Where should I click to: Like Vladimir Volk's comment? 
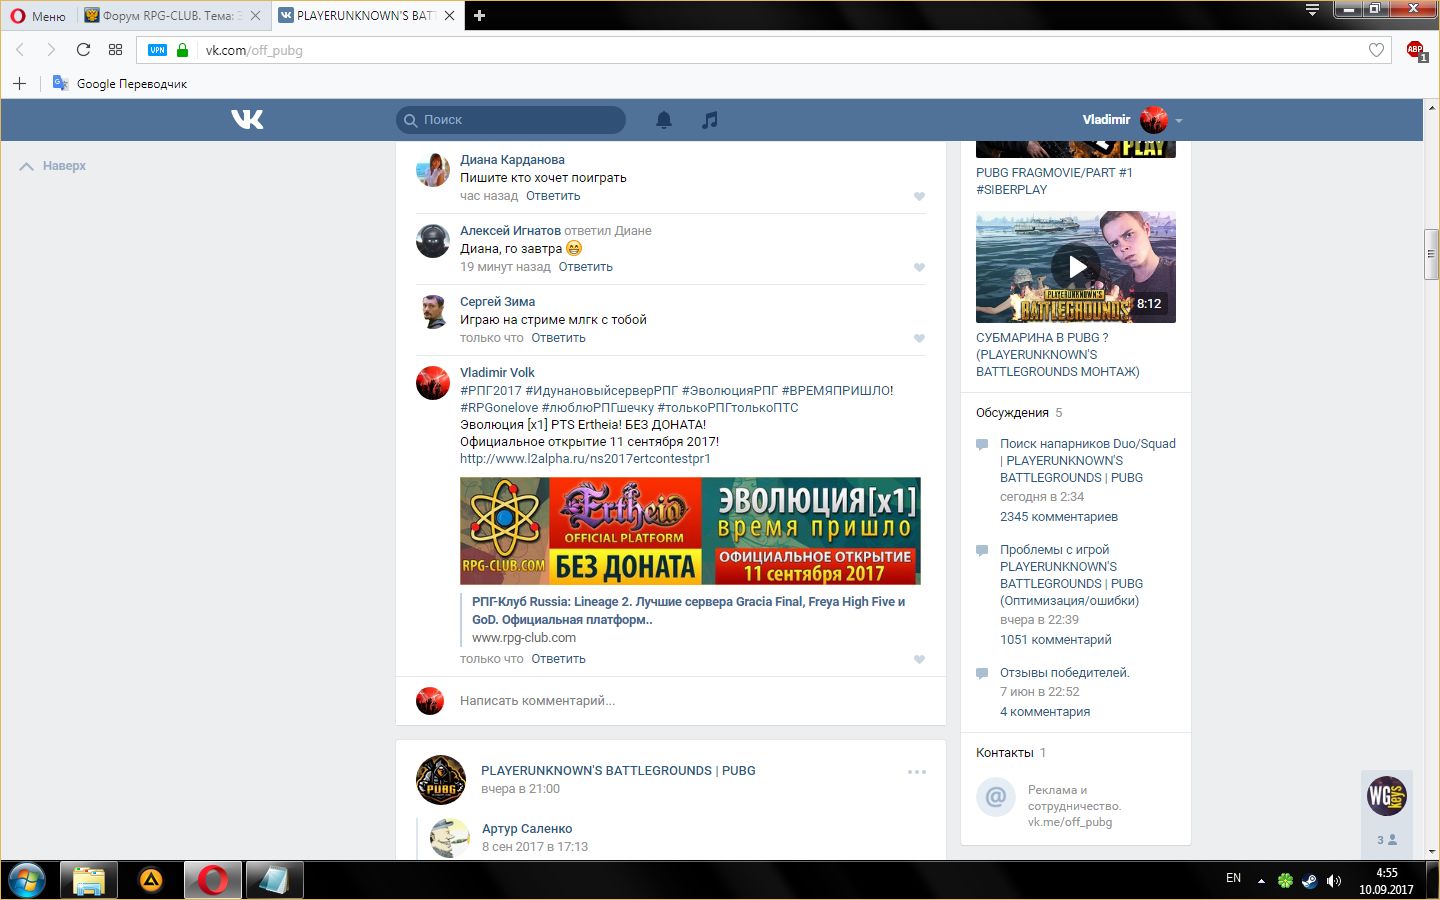point(919,659)
